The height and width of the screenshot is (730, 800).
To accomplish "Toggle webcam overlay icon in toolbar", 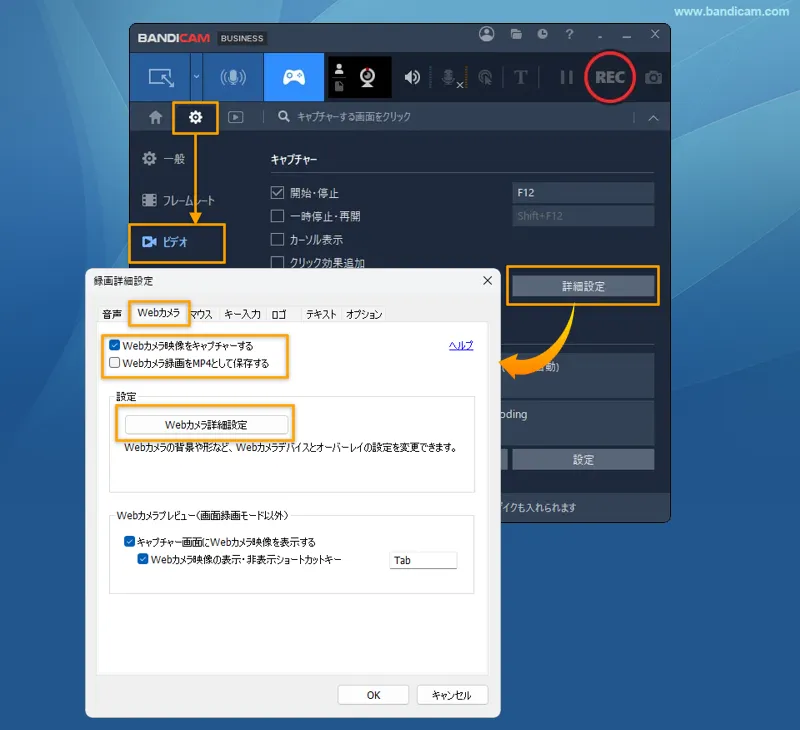I will click(367, 78).
